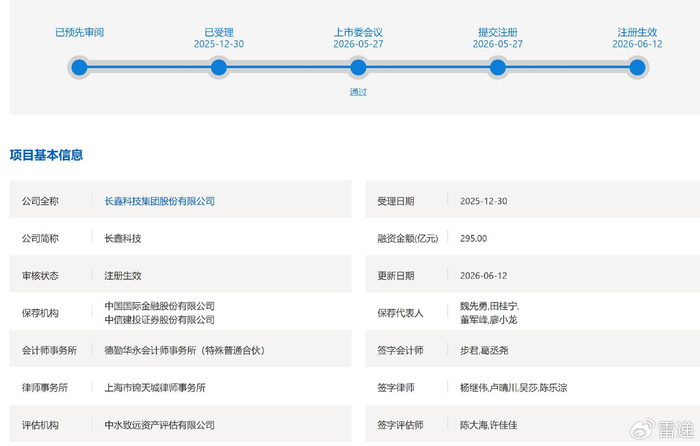Click the 德勤华永会计师事务所 value
This screenshot has height=446, width=700.
(185, 350)
